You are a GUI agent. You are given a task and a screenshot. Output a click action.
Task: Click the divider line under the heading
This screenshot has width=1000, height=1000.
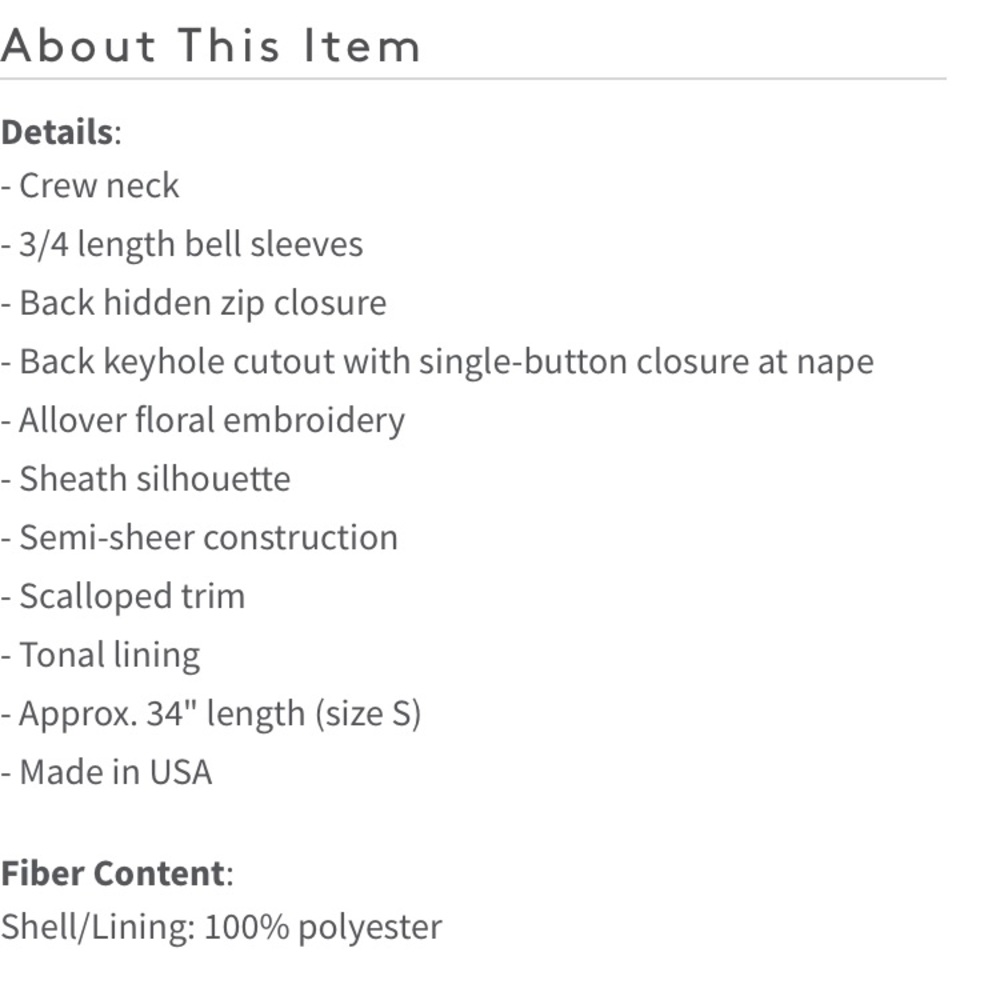point(472,78)
